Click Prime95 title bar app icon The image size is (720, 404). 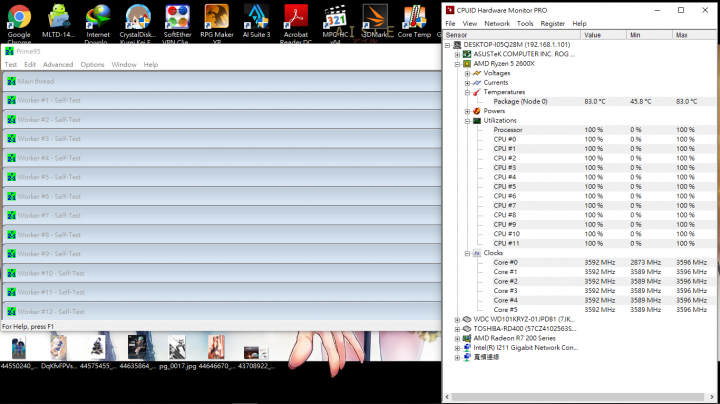pos(9,51)
